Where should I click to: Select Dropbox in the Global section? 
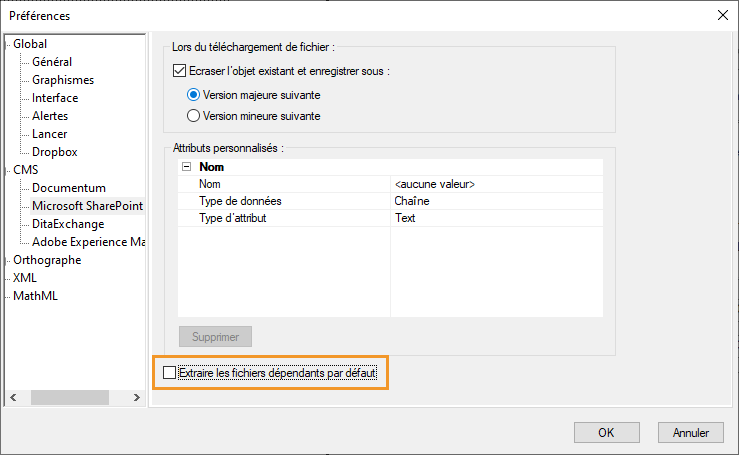54,152
